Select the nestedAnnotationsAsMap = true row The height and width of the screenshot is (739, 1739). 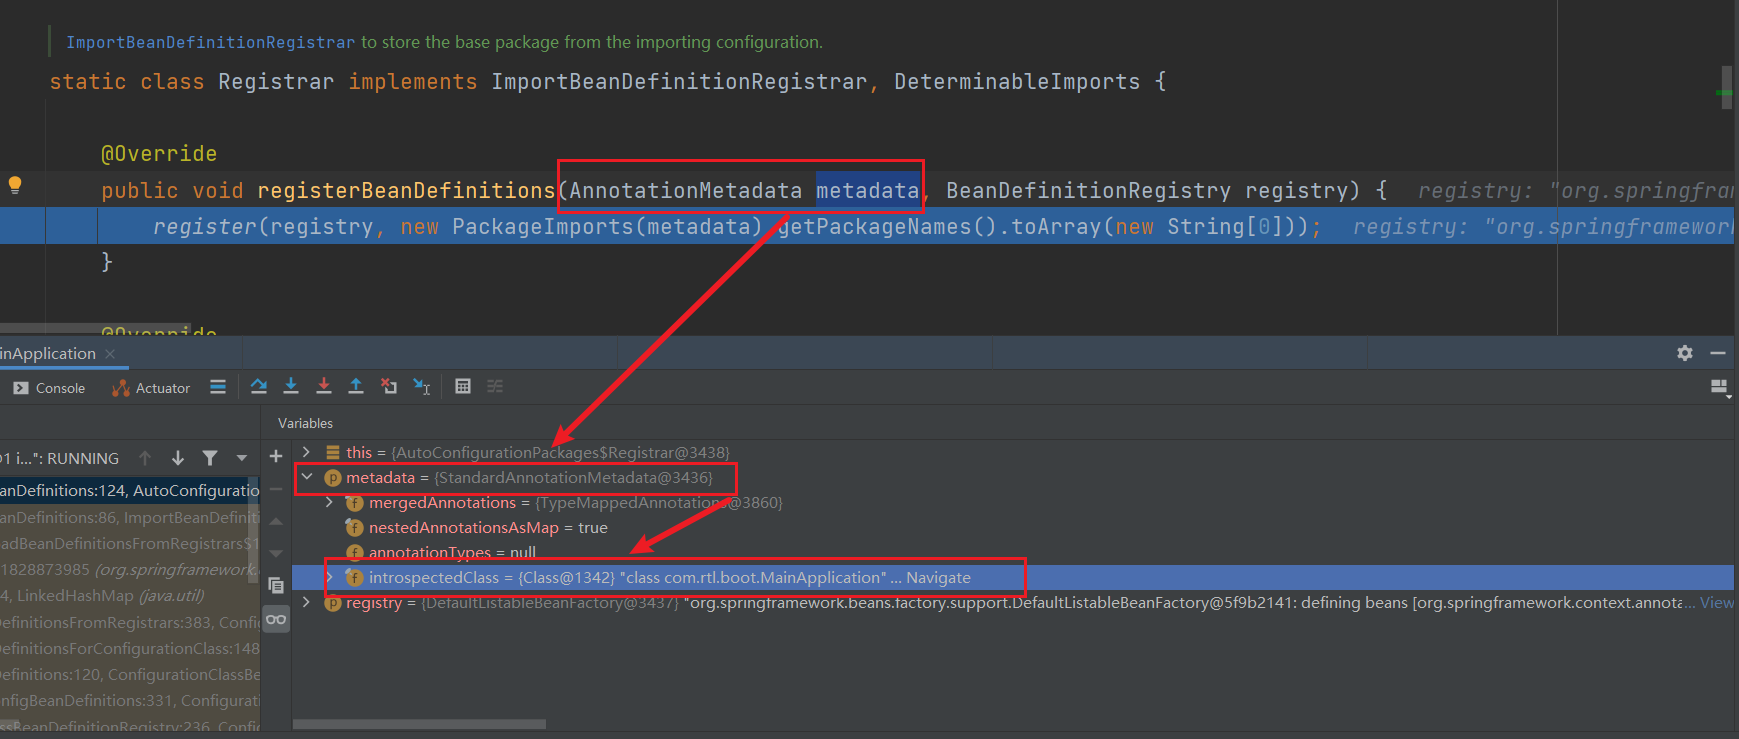click(x=1012, y=527)
